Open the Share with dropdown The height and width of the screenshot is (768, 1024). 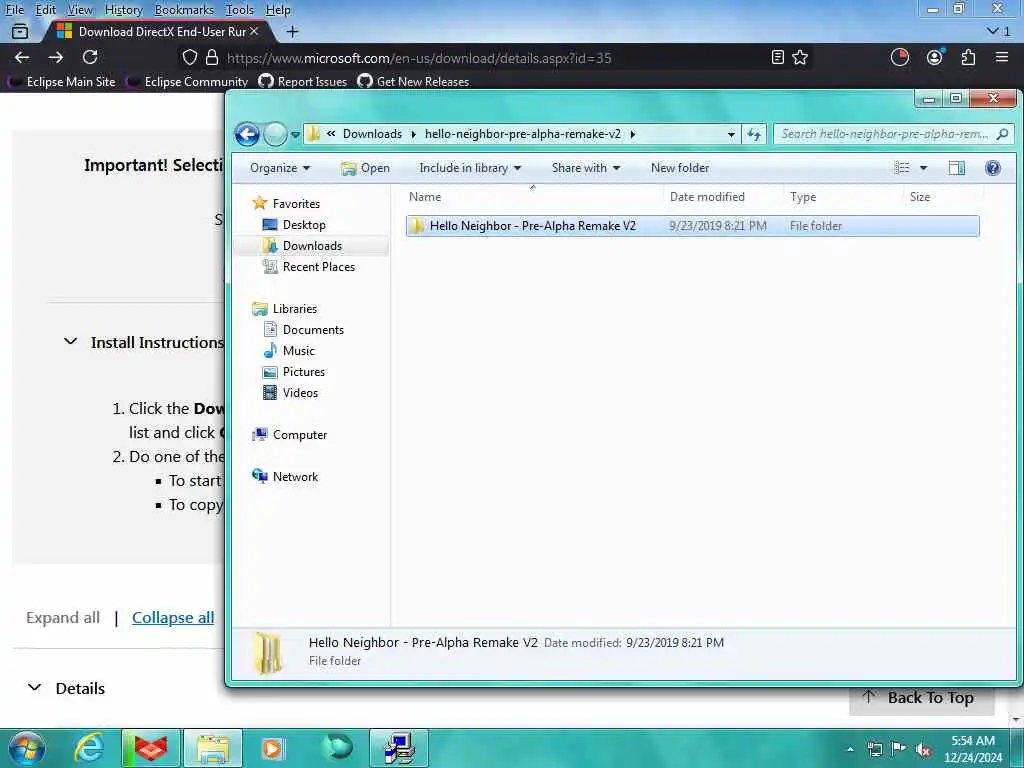pyautogui.click(x=586, y=168)
